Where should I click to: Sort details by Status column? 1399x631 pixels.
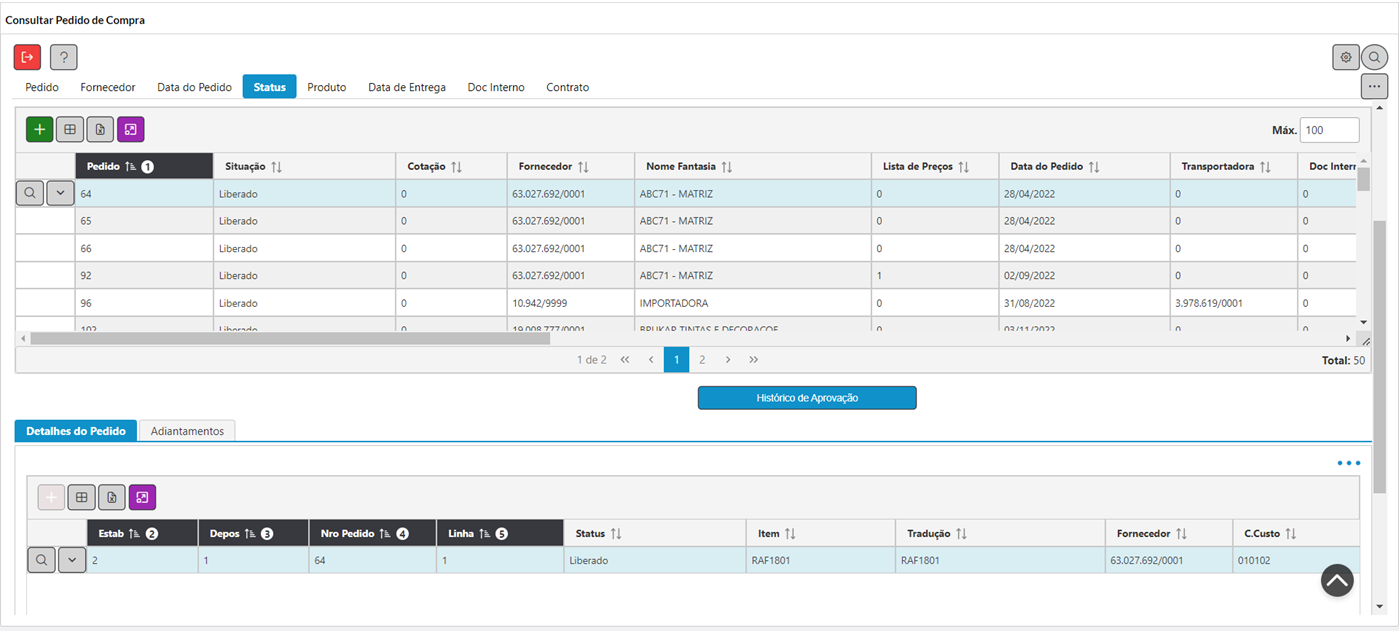pos(655,533)
